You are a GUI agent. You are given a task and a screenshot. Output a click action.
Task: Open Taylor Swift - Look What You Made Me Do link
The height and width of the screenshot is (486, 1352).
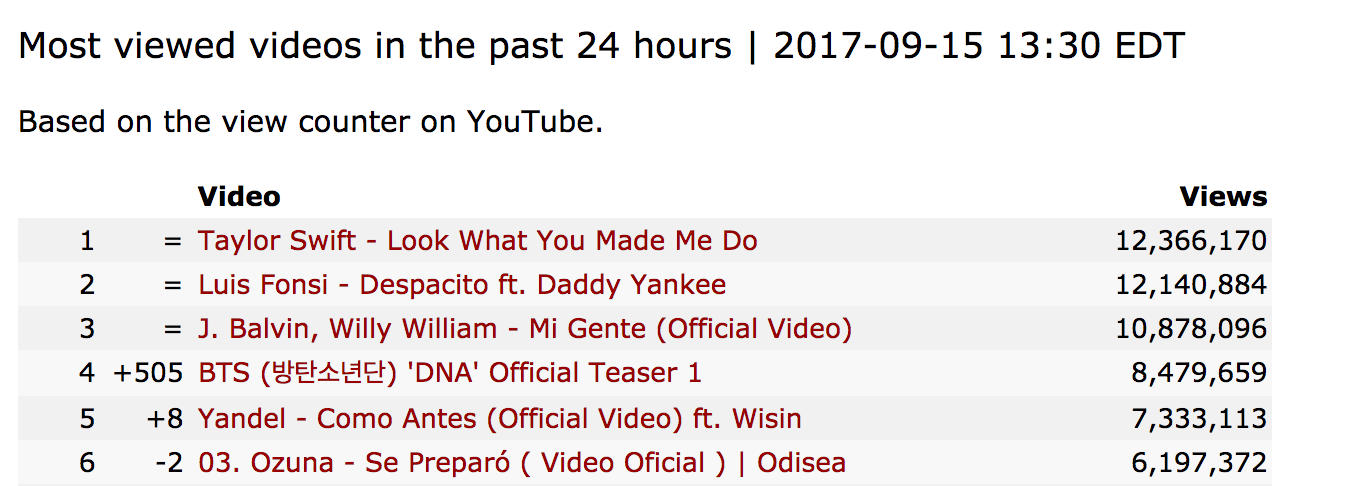pyautogui.click(x=477, y=241)
